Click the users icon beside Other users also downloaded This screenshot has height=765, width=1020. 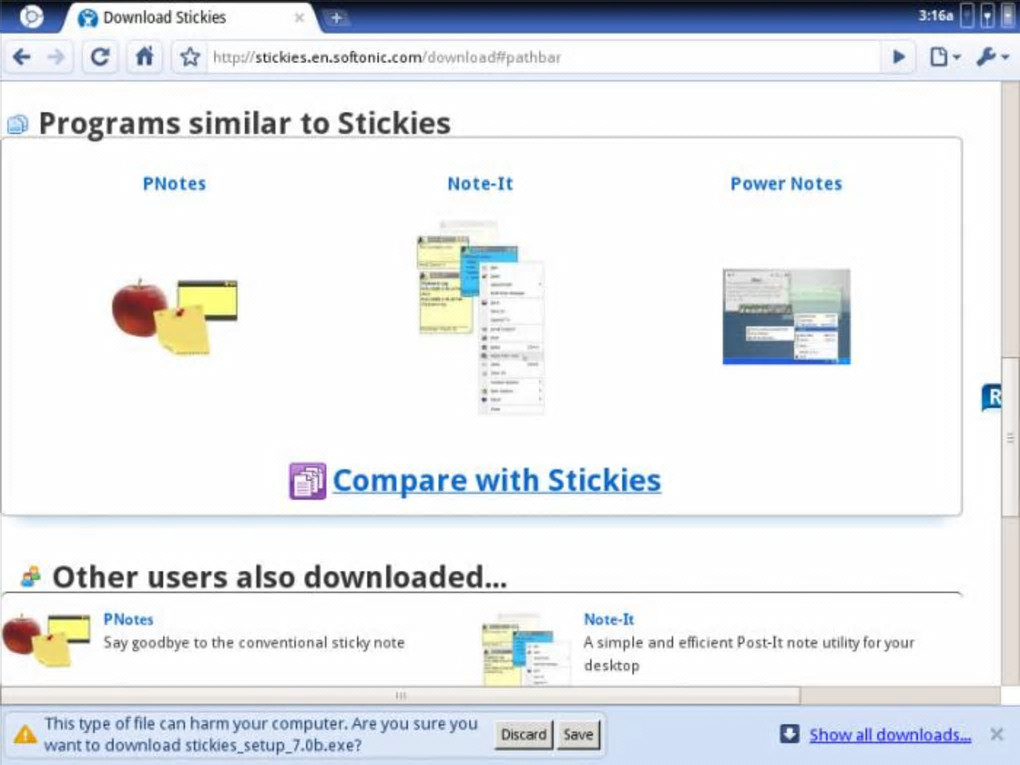click(x=31, y=576)
